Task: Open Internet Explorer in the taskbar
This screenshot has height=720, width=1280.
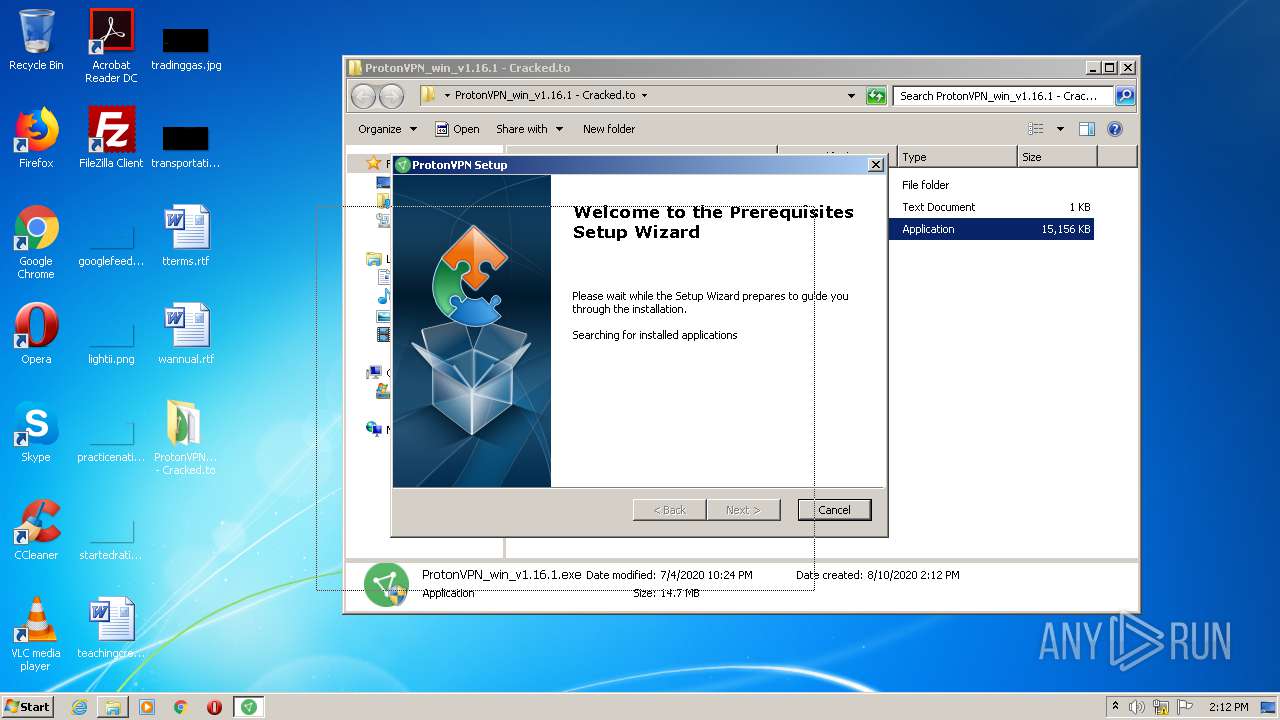Action: point(79,707)
